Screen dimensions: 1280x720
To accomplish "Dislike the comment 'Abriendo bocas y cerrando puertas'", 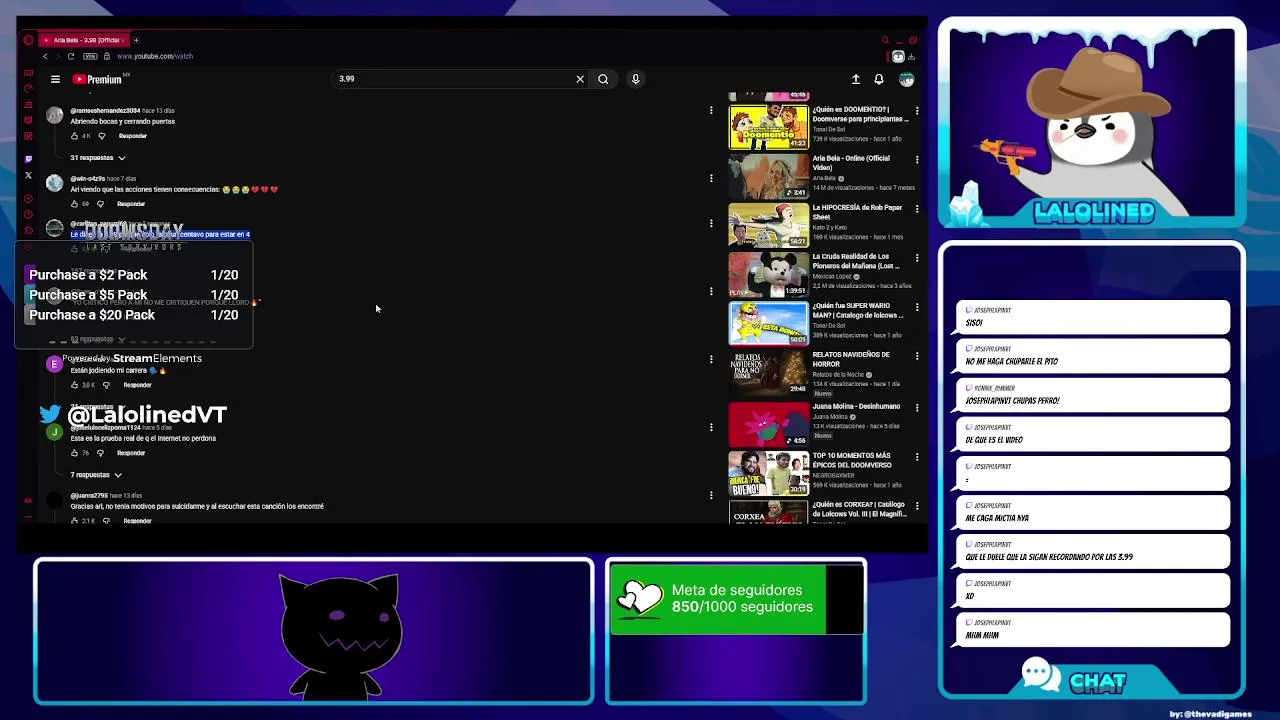I will (x=101, y=136).
